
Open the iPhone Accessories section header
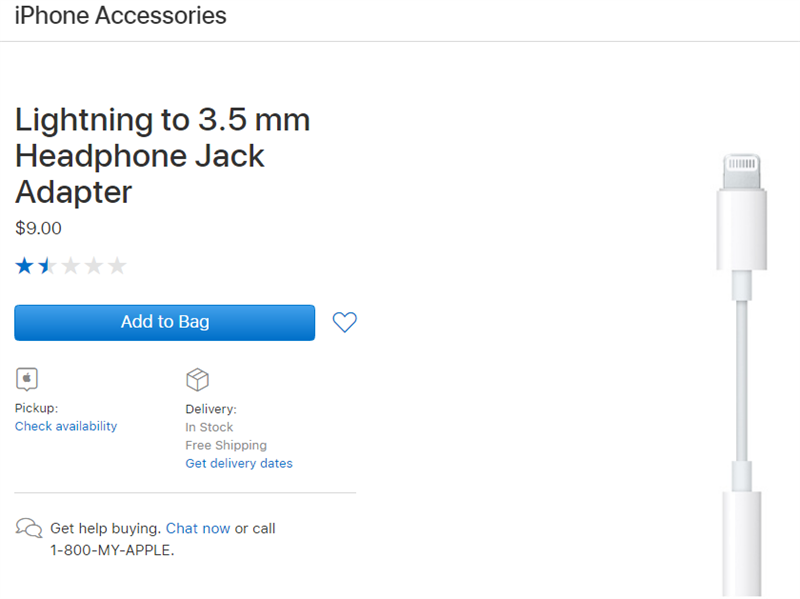click(x=120, y=16)
